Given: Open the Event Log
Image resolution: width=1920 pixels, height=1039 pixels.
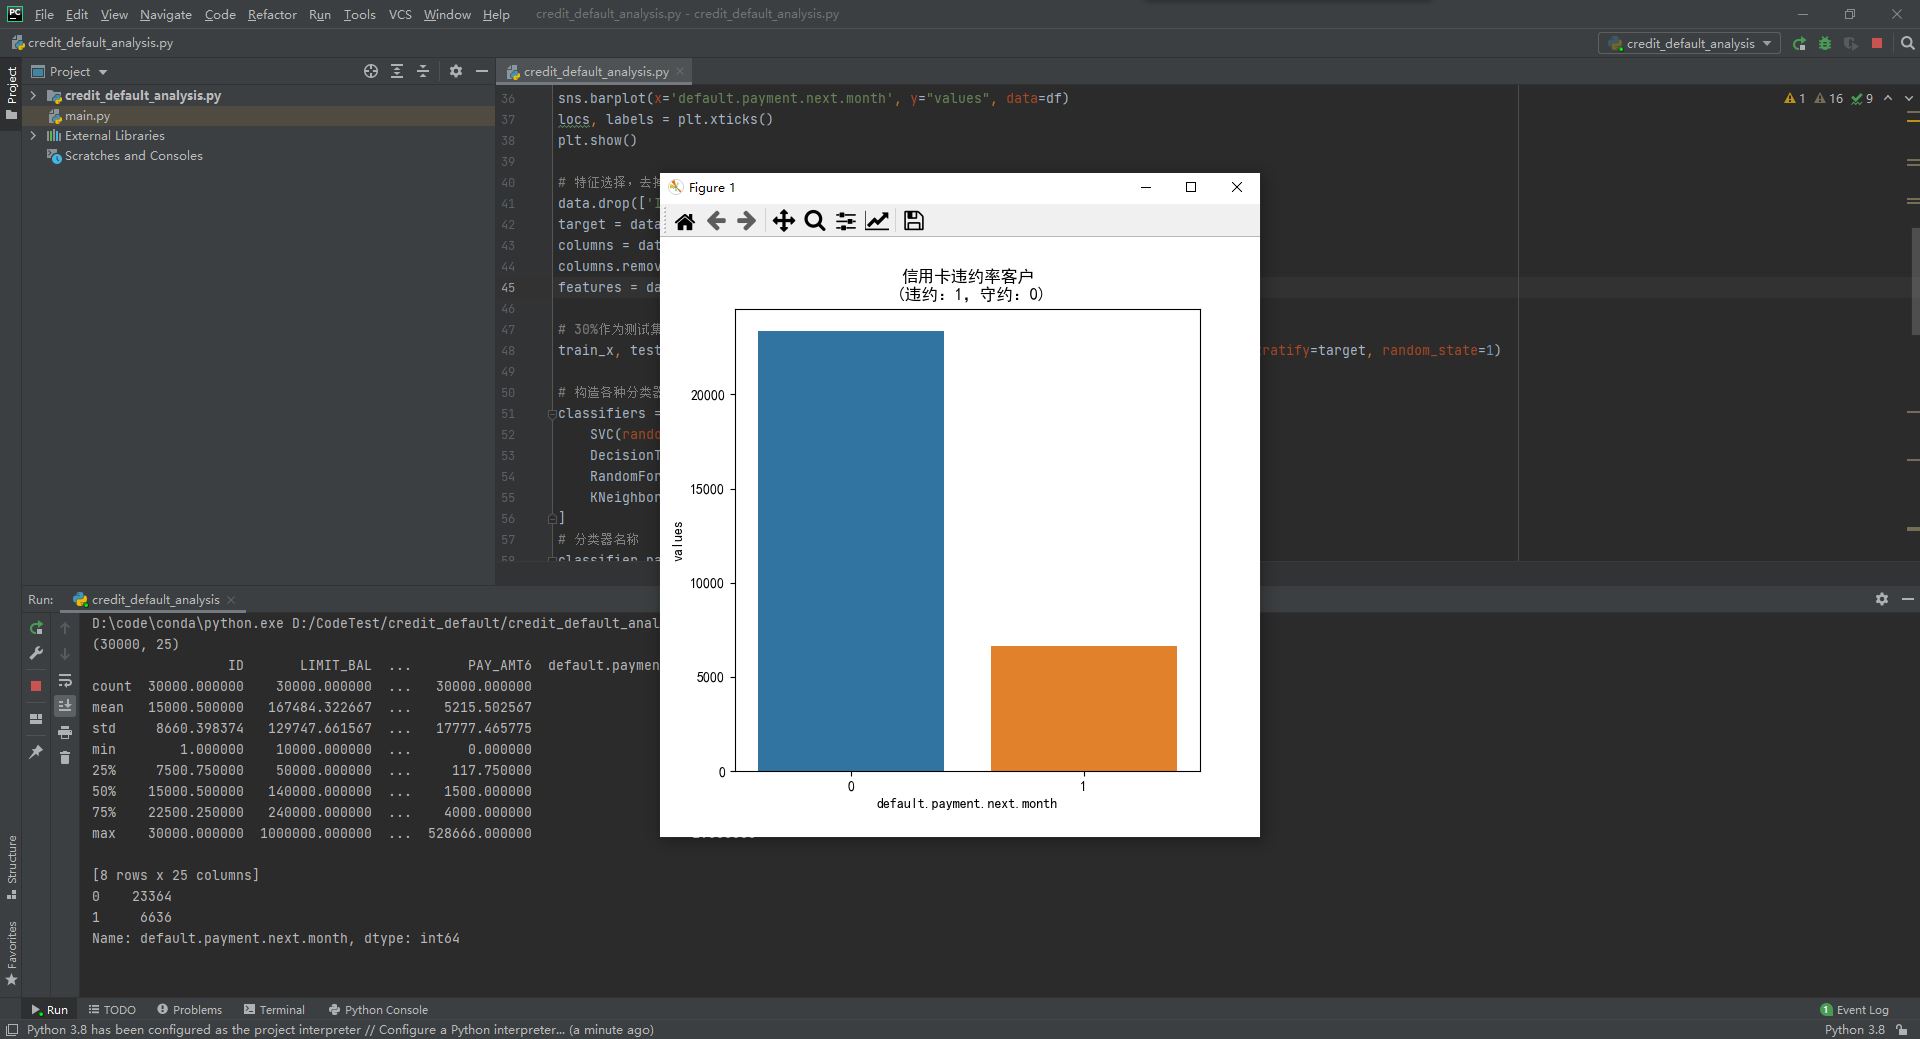Looking at the screenshot, I should (1854, 1009).
